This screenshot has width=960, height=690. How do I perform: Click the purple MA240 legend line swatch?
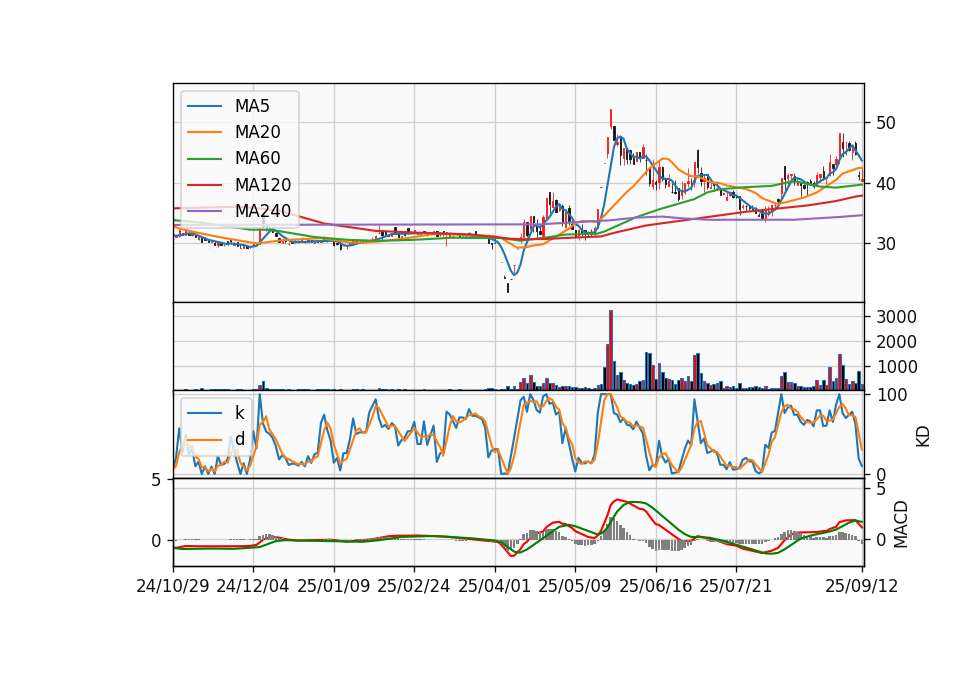point(204,211)
